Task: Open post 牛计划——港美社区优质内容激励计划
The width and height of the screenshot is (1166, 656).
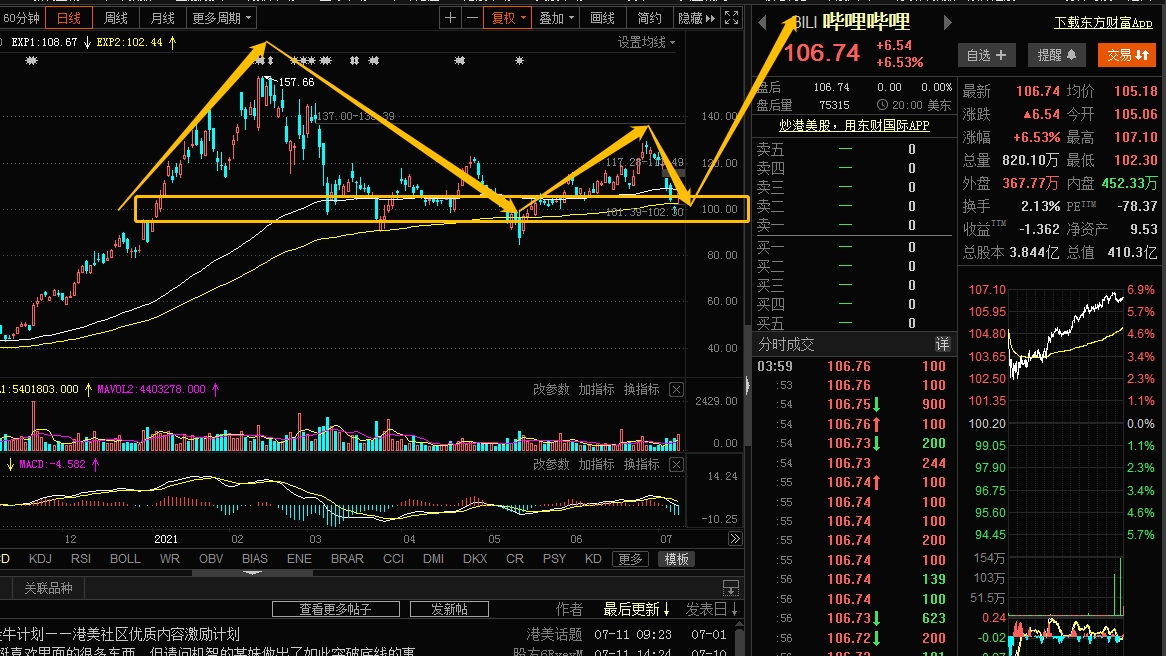Action: 120,634
